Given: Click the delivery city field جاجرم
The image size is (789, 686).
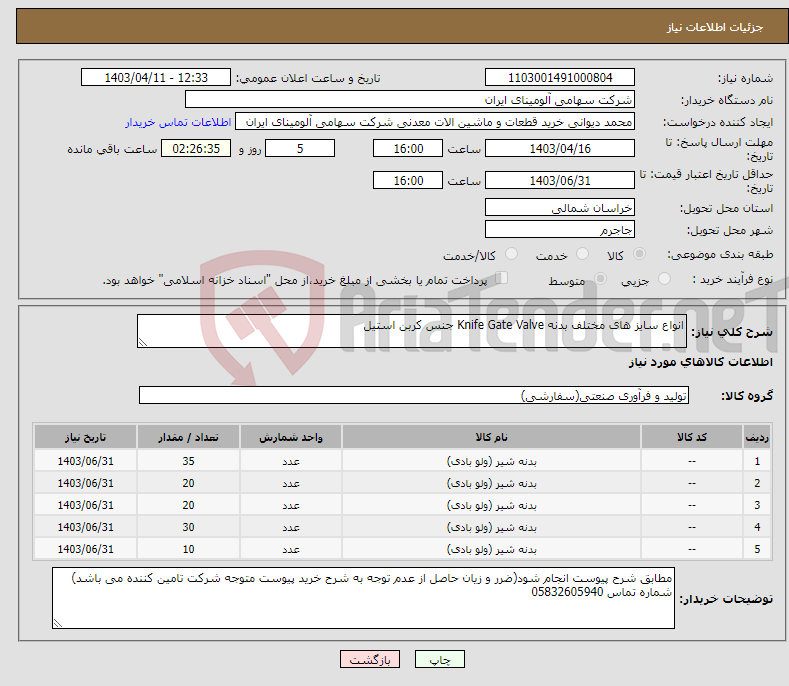Looking at the screenshot, I should click(560, 230).
